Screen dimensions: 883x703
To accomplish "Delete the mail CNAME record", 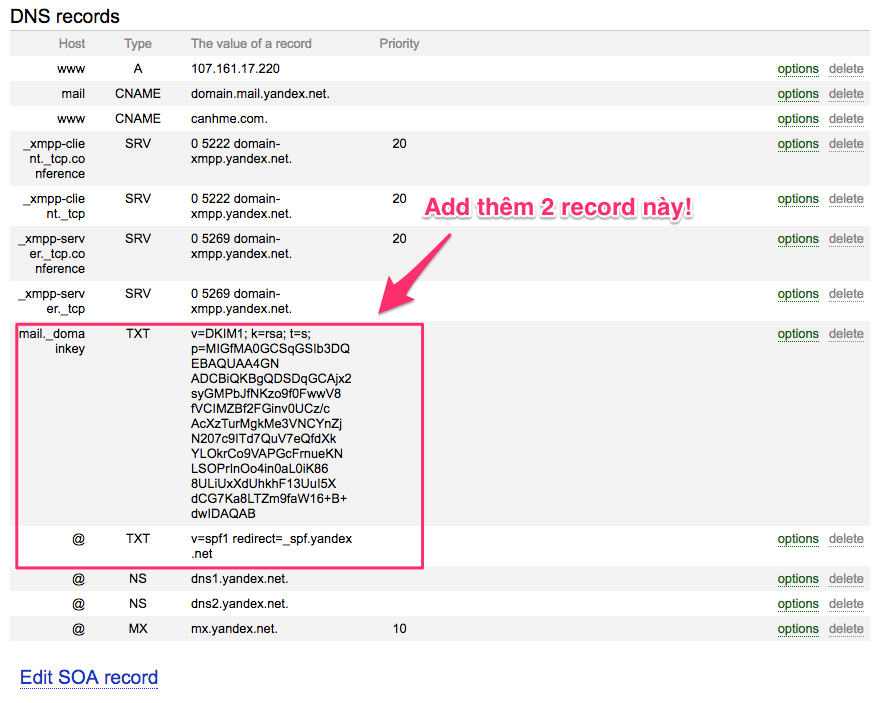I will [x=846, y=94].
